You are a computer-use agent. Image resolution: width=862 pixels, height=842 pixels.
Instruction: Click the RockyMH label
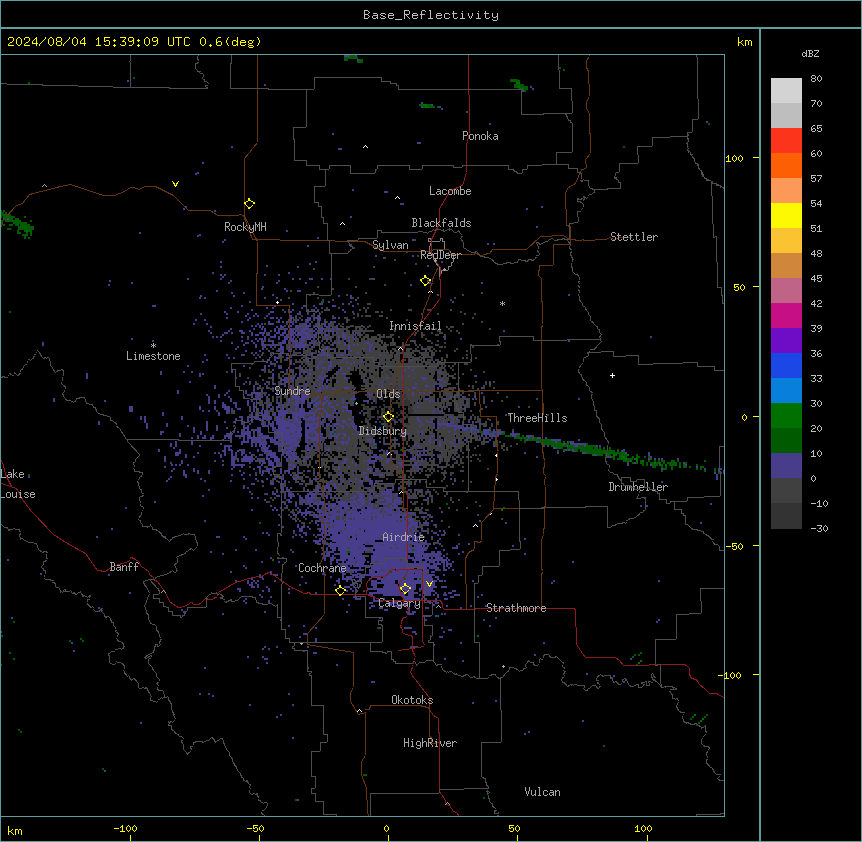(x=245, y=227)
